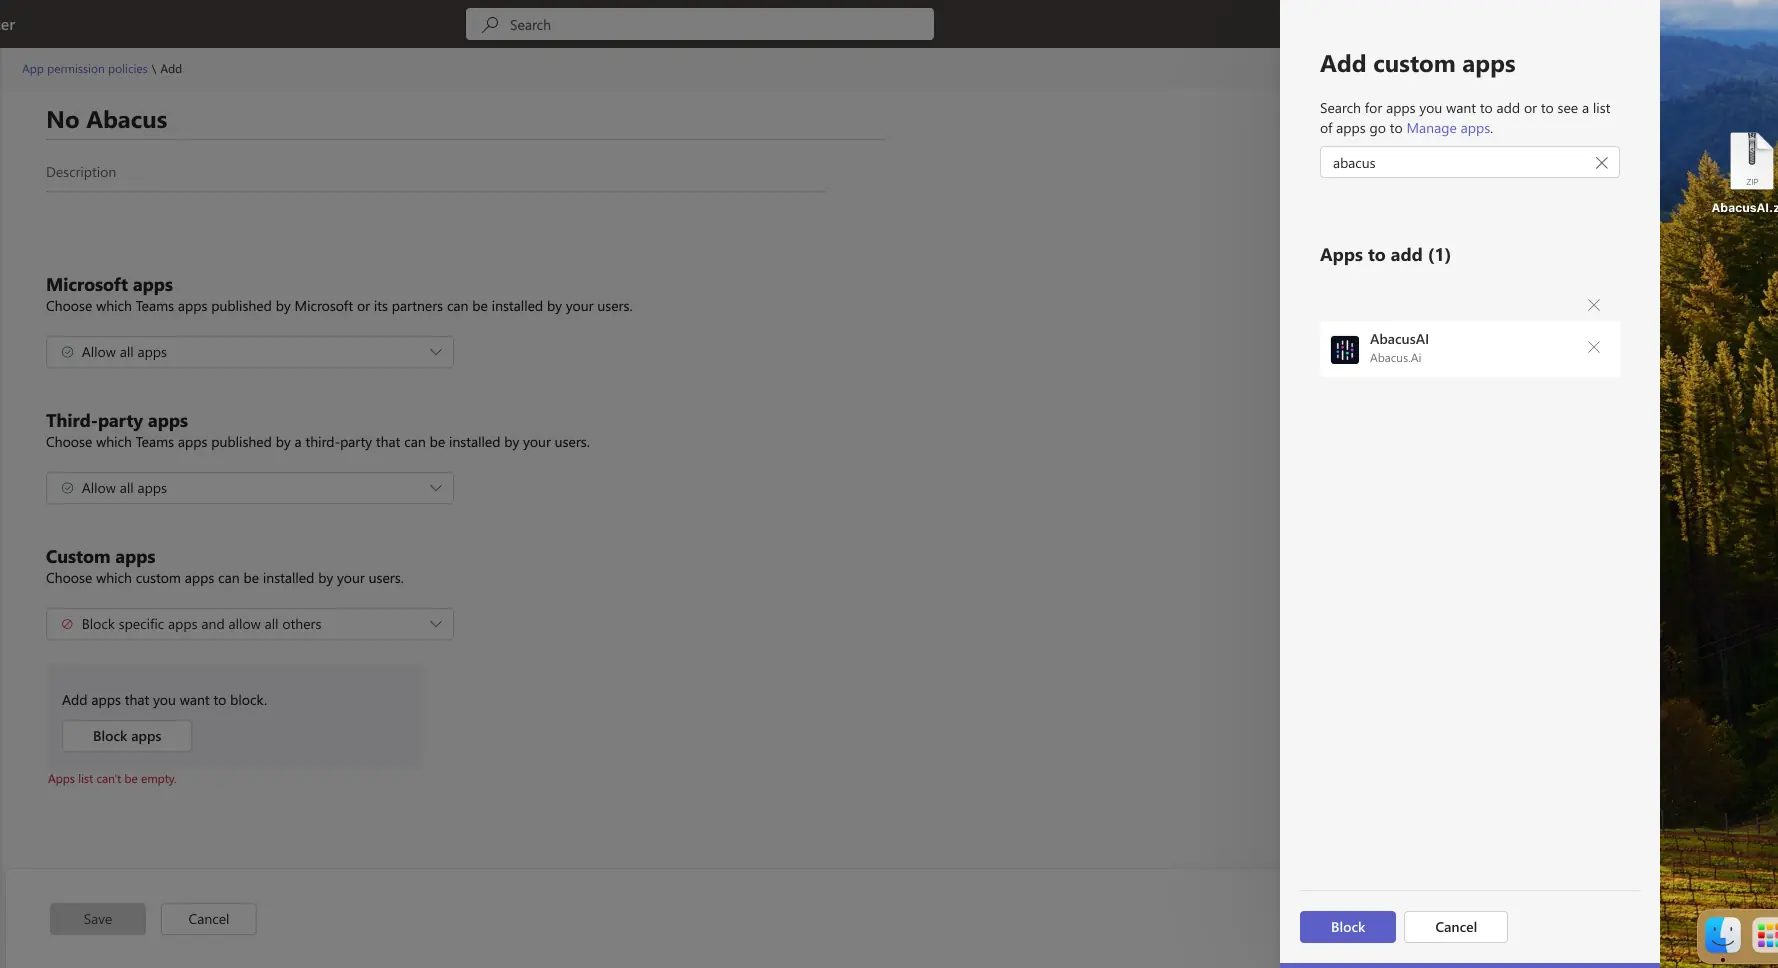Click the AbacusAI app logo icon
This screenshot has width=1778, height=968.
click(1344, 349)
